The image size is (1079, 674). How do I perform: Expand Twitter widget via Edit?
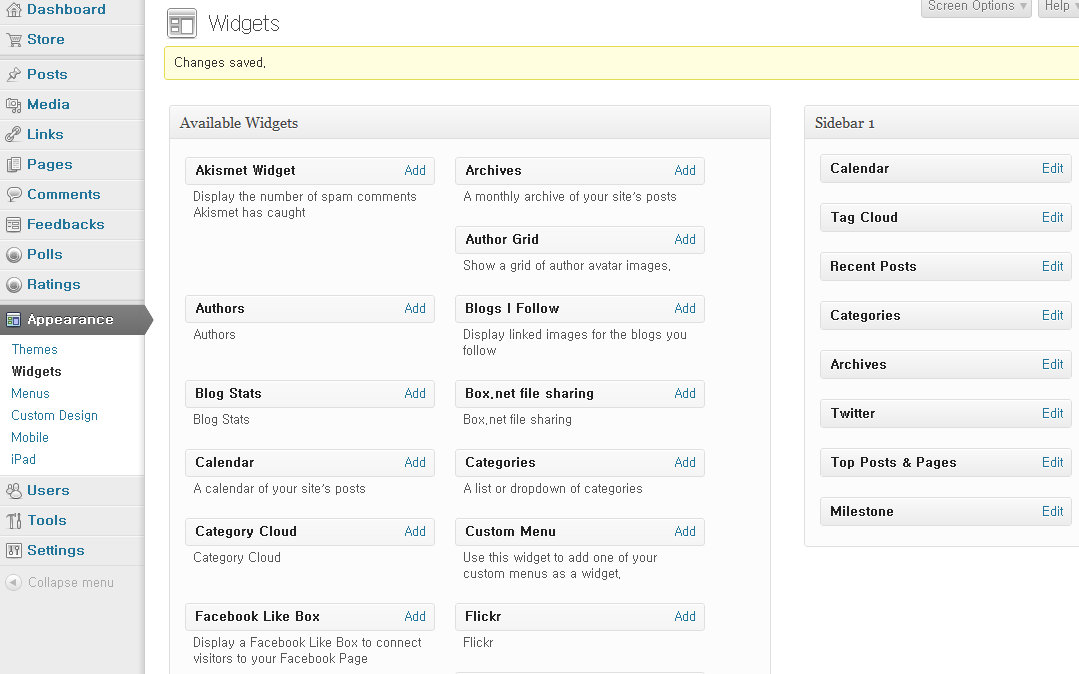click(1052, 414)
